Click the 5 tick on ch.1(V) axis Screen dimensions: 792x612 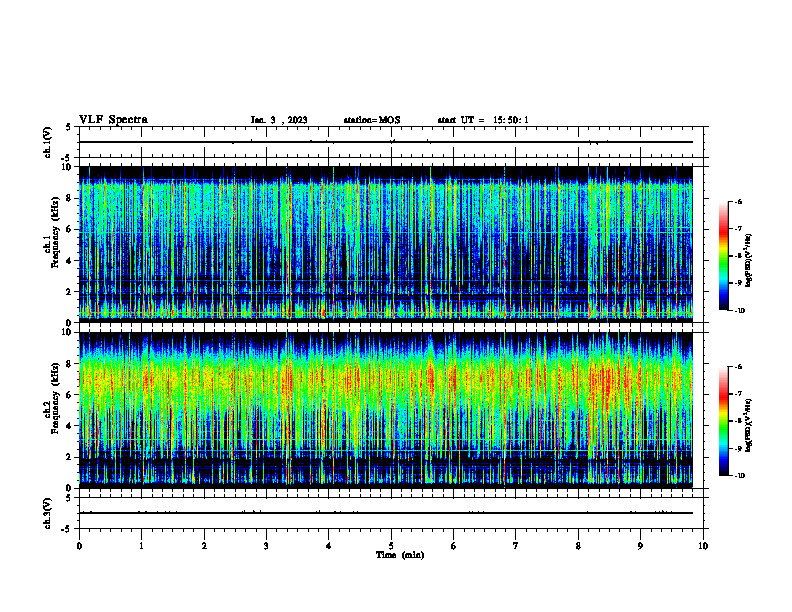click(69, 127)
